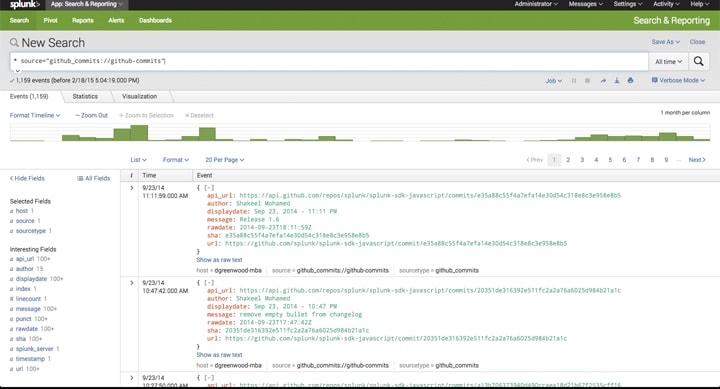
Task: Go to Dashboards nav item
Action: (x=155, y=21)
